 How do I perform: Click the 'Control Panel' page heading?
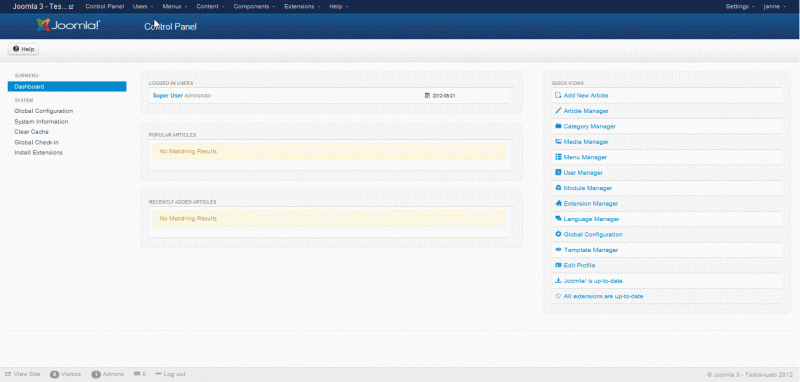(x=170, y=27)
